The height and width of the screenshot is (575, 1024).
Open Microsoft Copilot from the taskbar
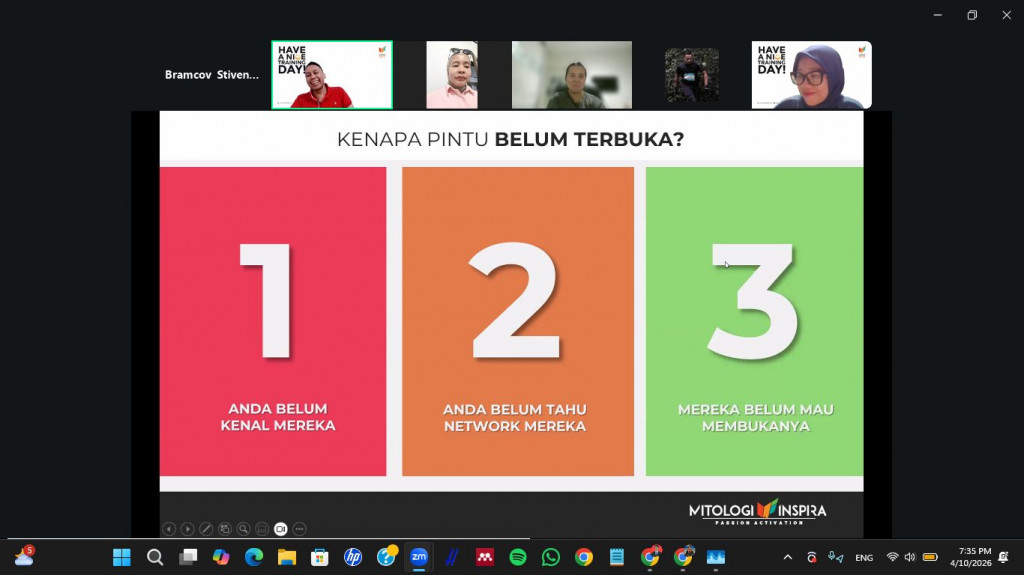221,557
